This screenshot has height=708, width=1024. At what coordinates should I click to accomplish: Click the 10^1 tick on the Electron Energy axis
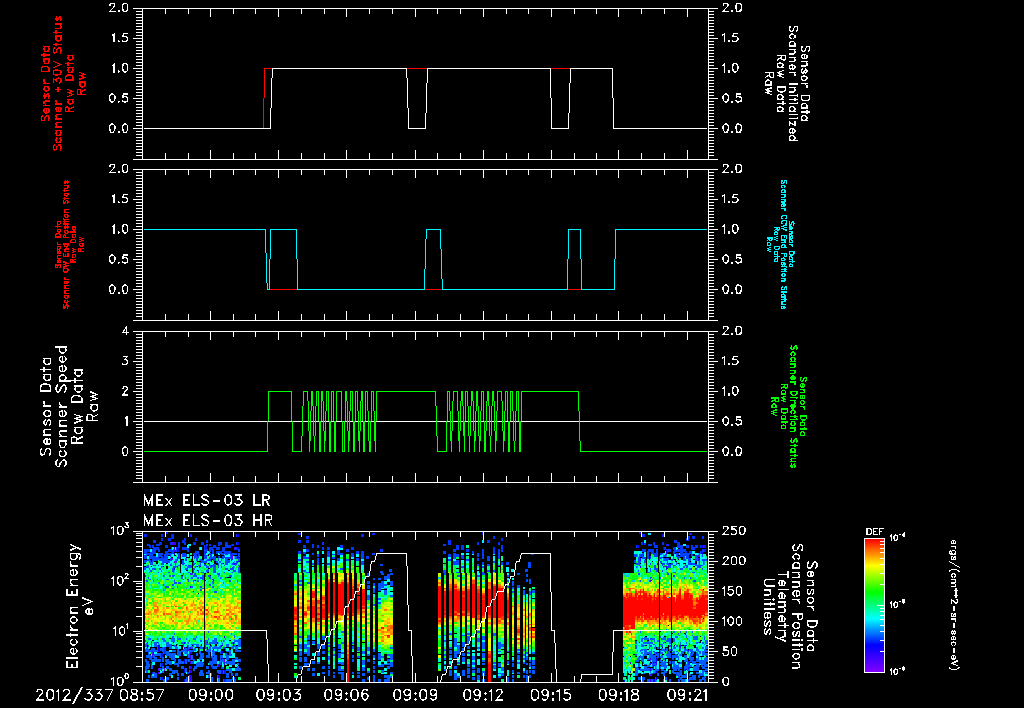[120, 630]
